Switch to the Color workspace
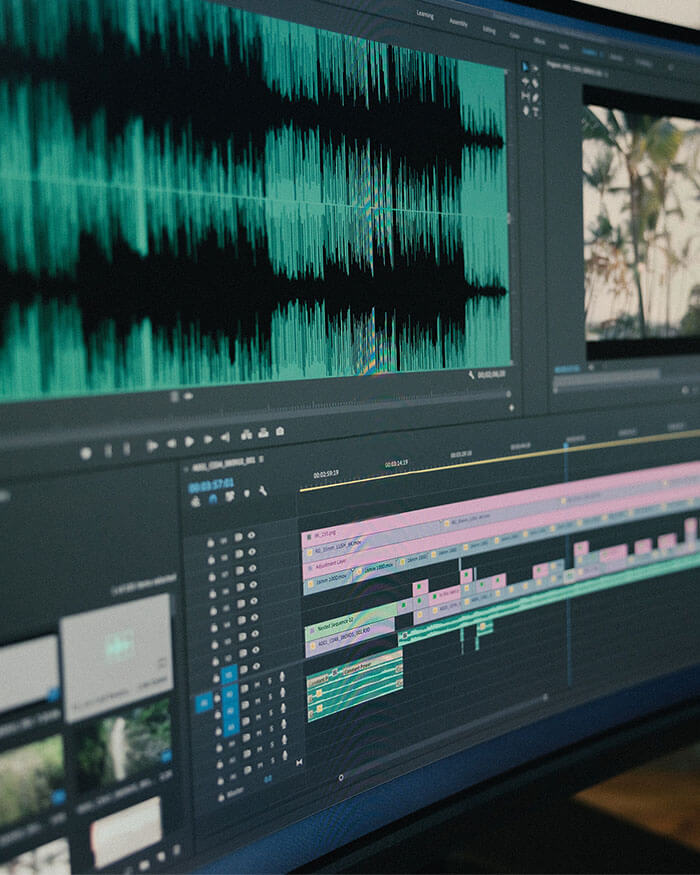The image size is (700, 875). (515, 36)
